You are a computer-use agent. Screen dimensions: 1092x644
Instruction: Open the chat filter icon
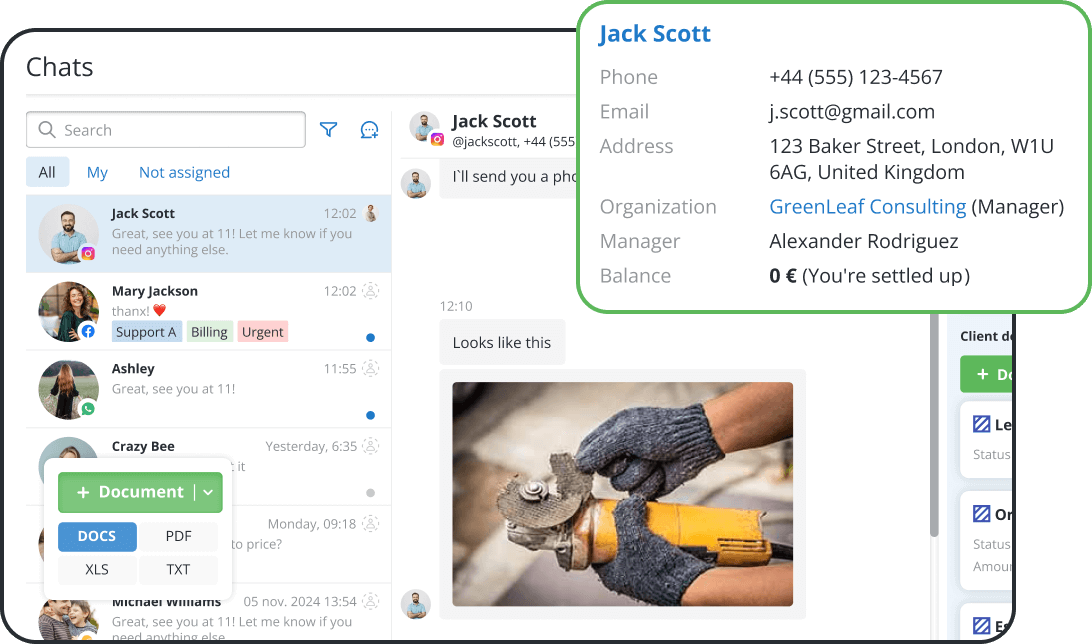coord(328,129)
